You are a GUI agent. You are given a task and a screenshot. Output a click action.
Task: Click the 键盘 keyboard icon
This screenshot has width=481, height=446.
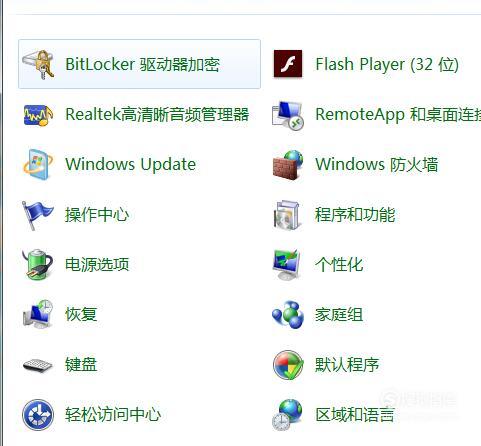(38, 365)
